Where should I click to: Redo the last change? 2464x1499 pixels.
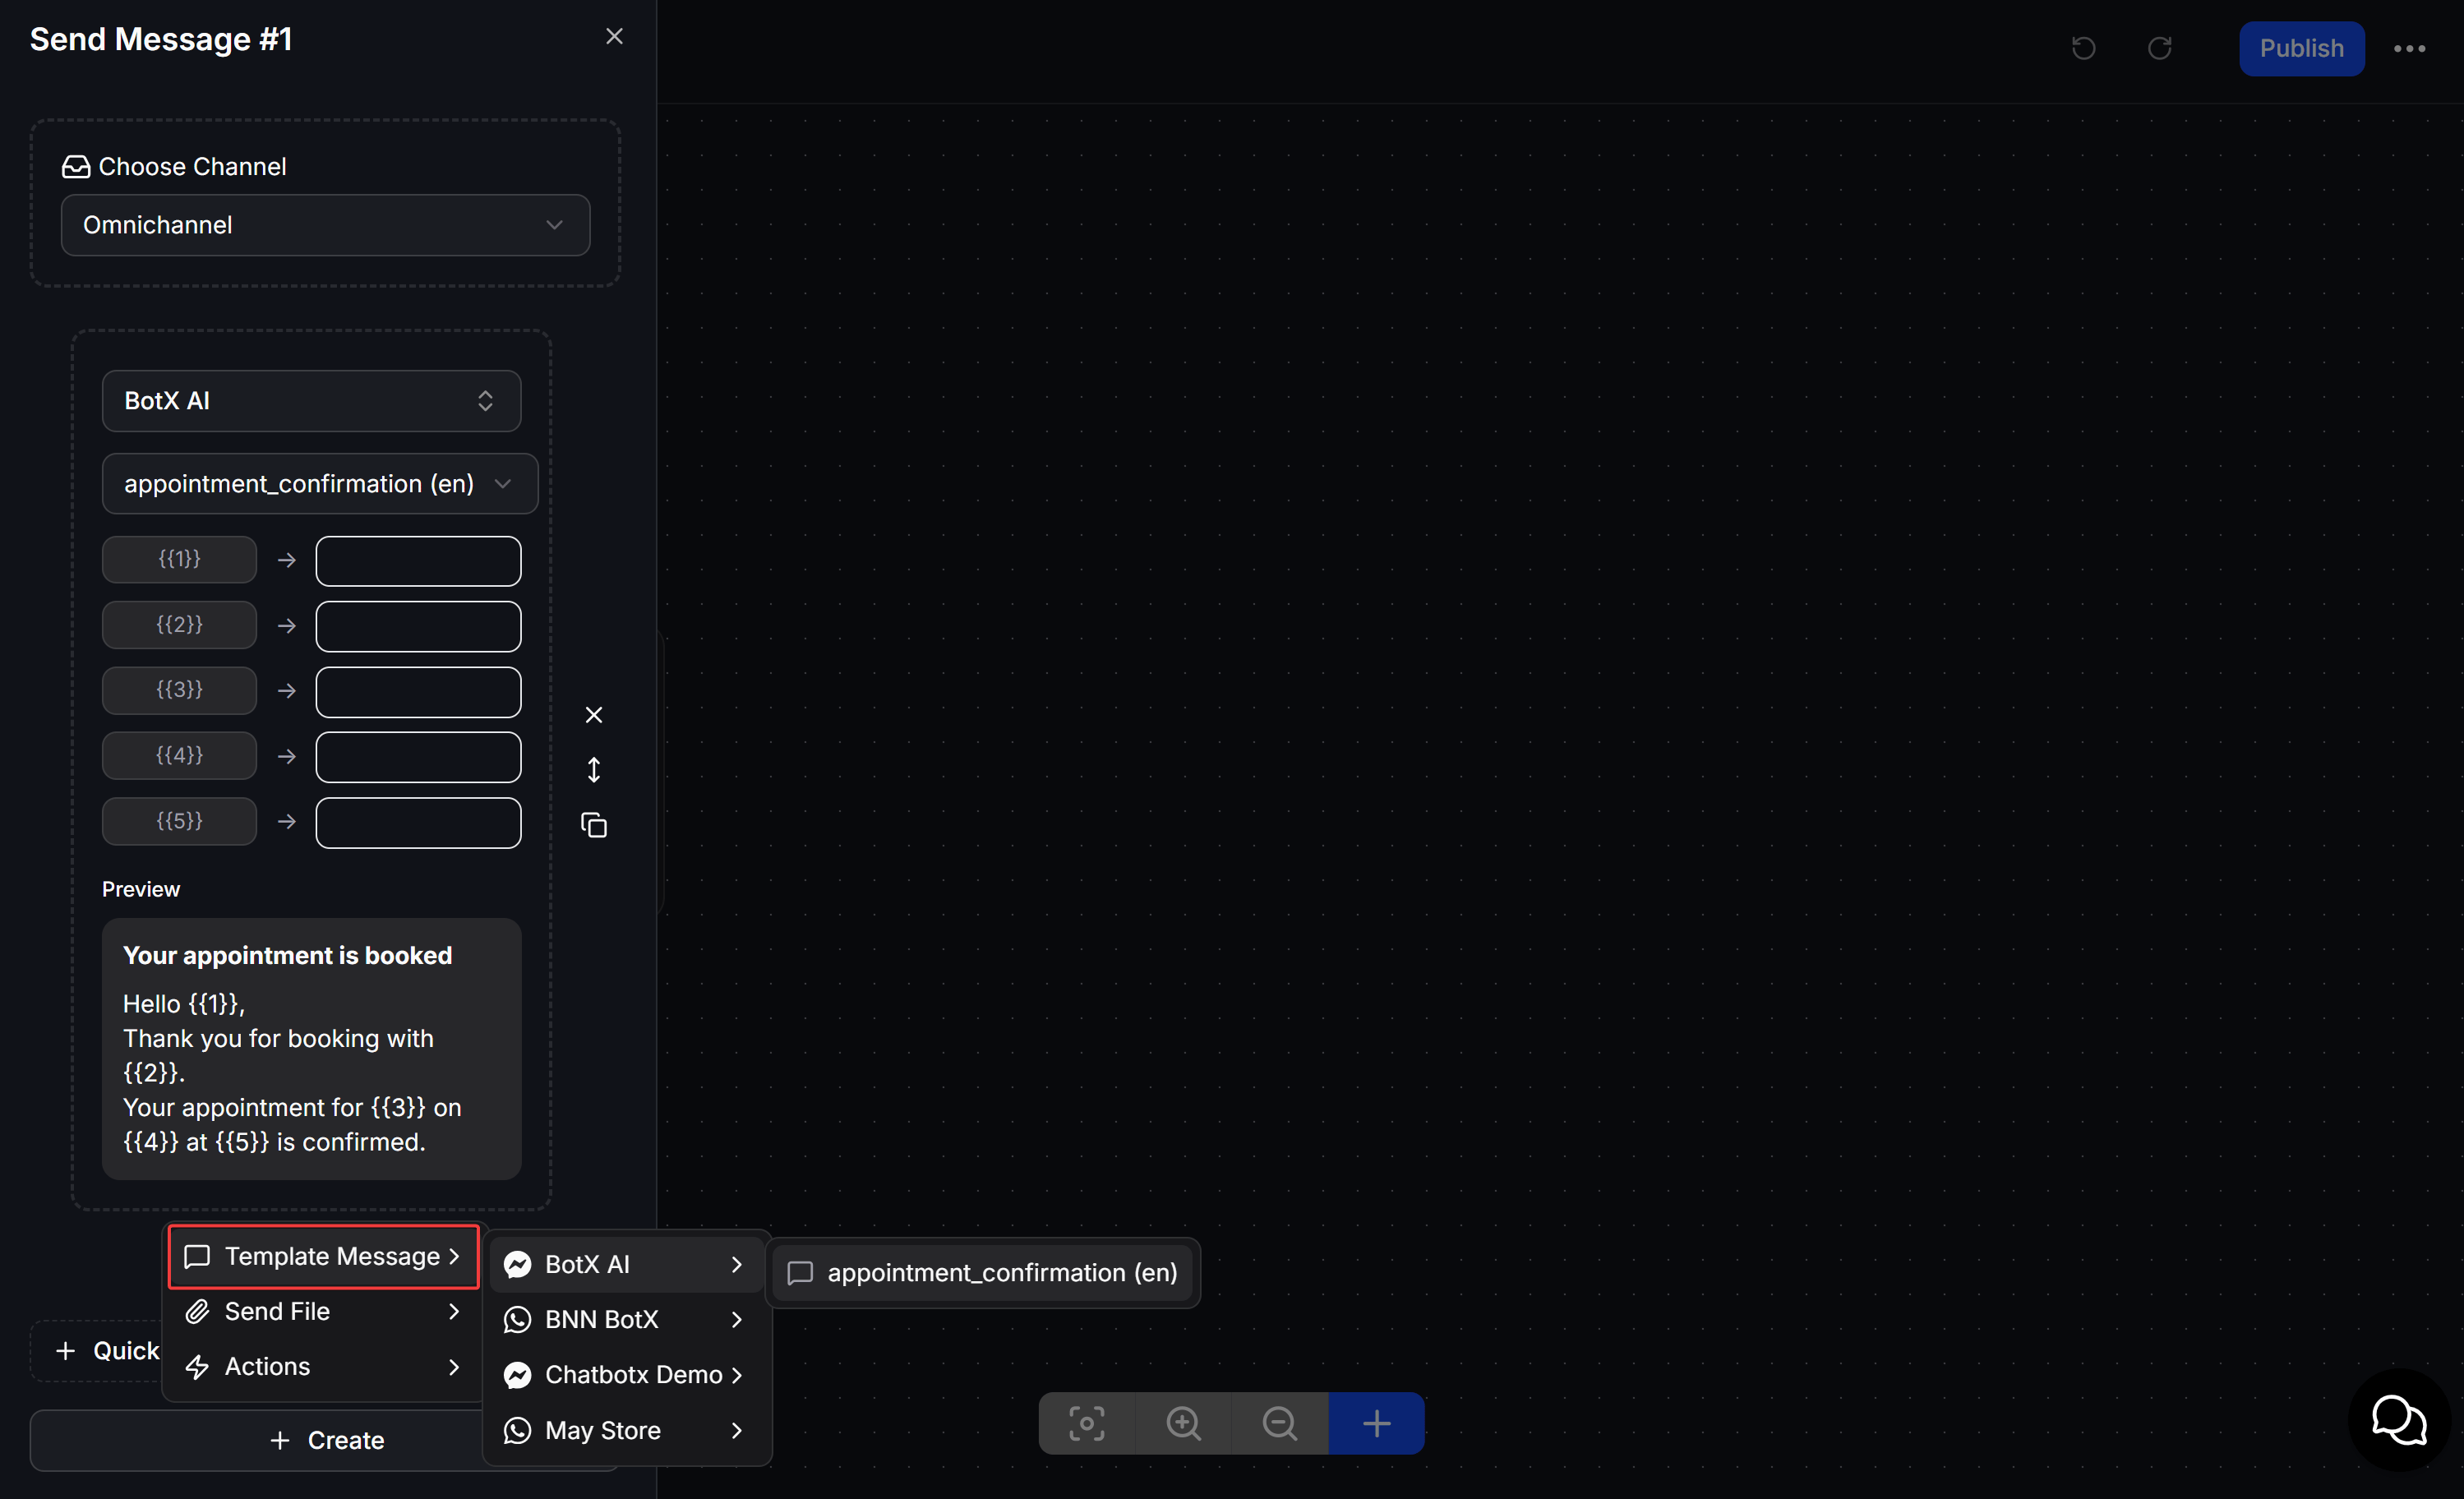coord(2160,48)
